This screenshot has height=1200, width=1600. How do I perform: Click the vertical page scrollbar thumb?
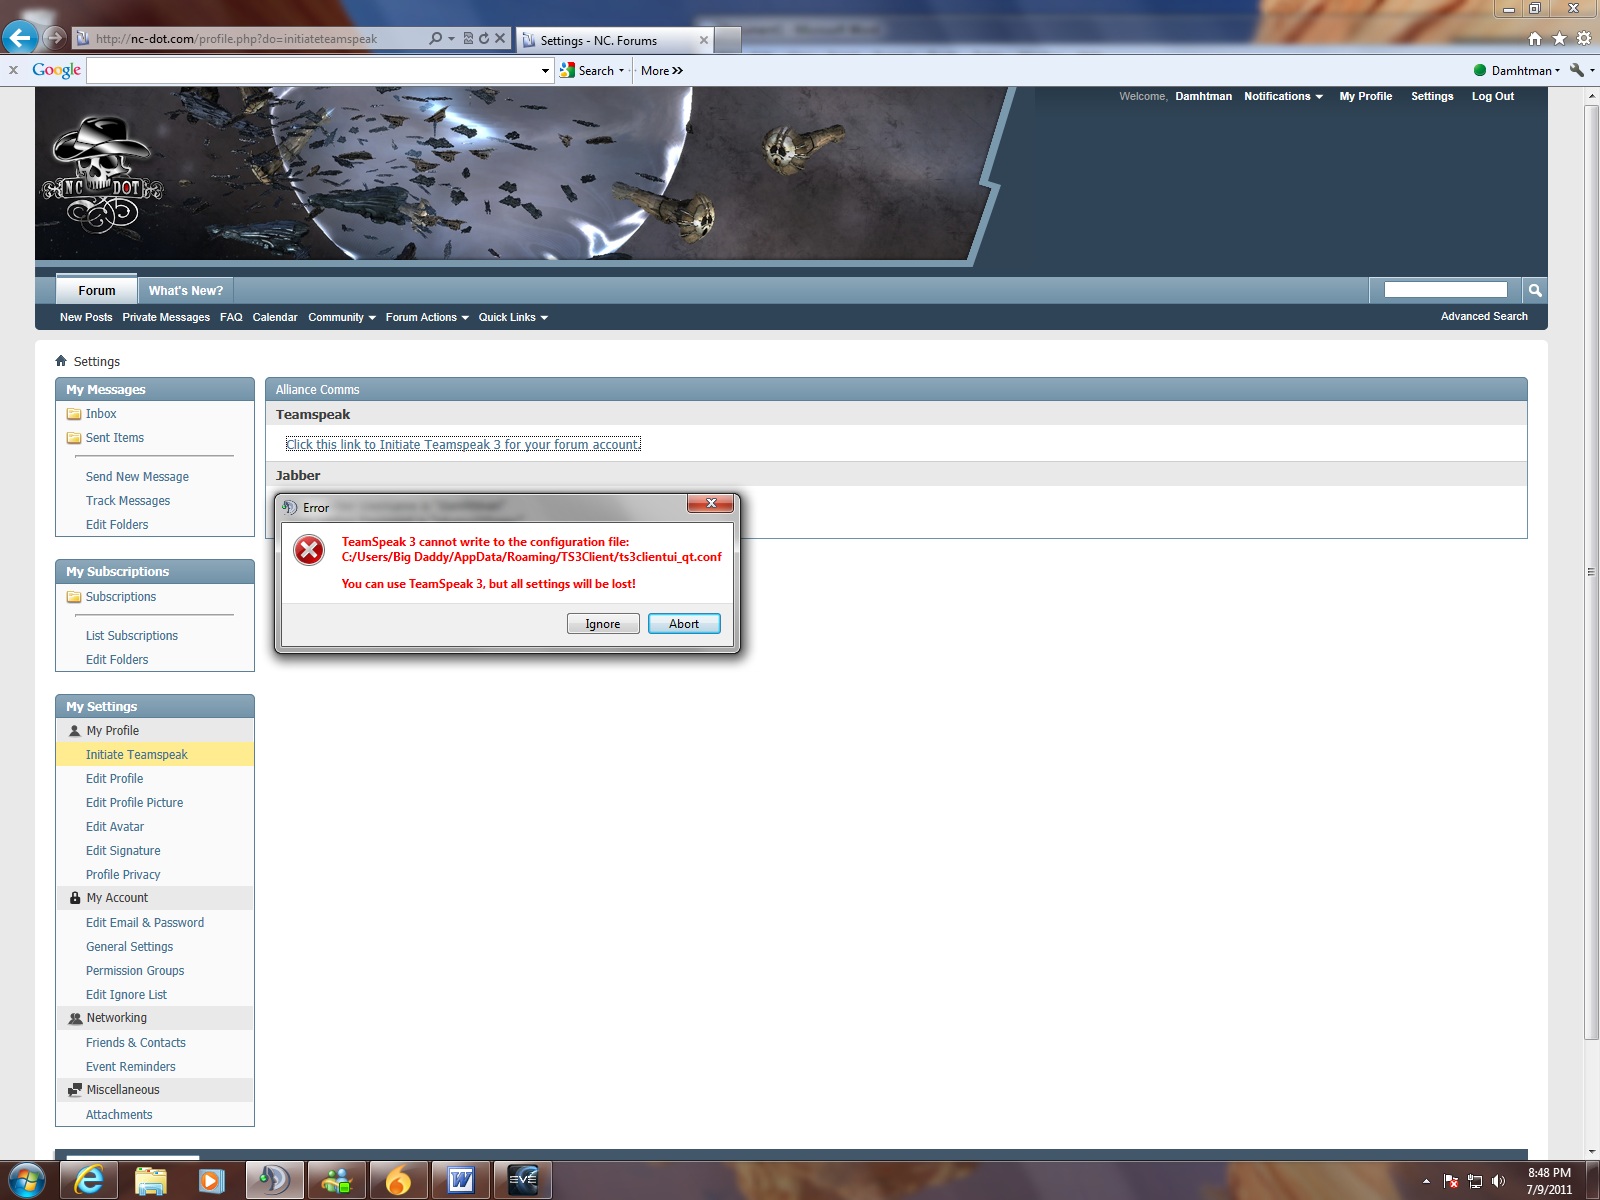[1591, 572]
